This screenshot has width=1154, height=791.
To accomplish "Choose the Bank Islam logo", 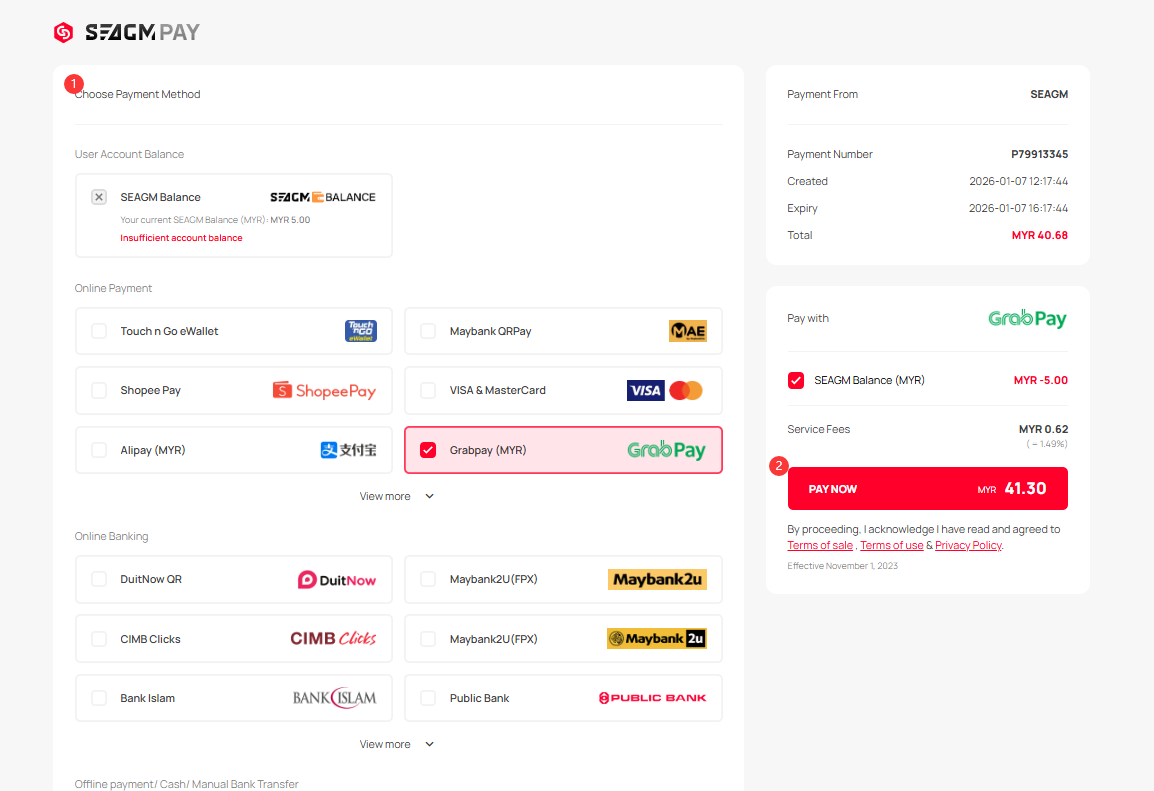I will tap(334, 698).
